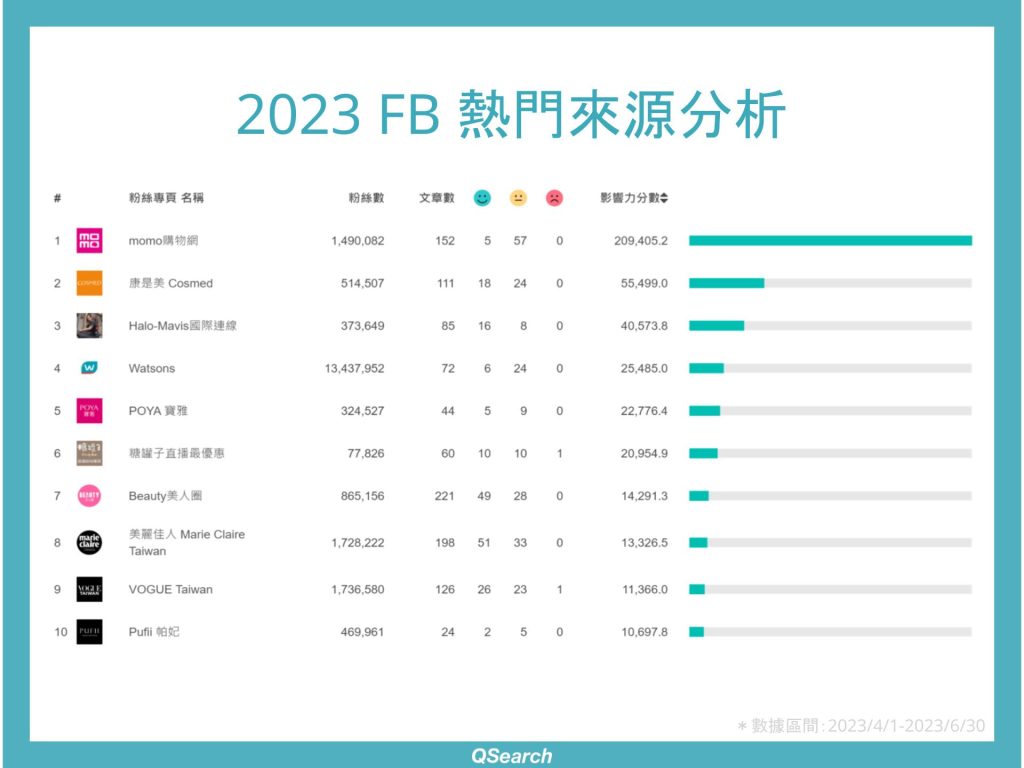Click the red sad-face sentiment column icon
This screenshot has width=1024, height=768.
point(554,198)
